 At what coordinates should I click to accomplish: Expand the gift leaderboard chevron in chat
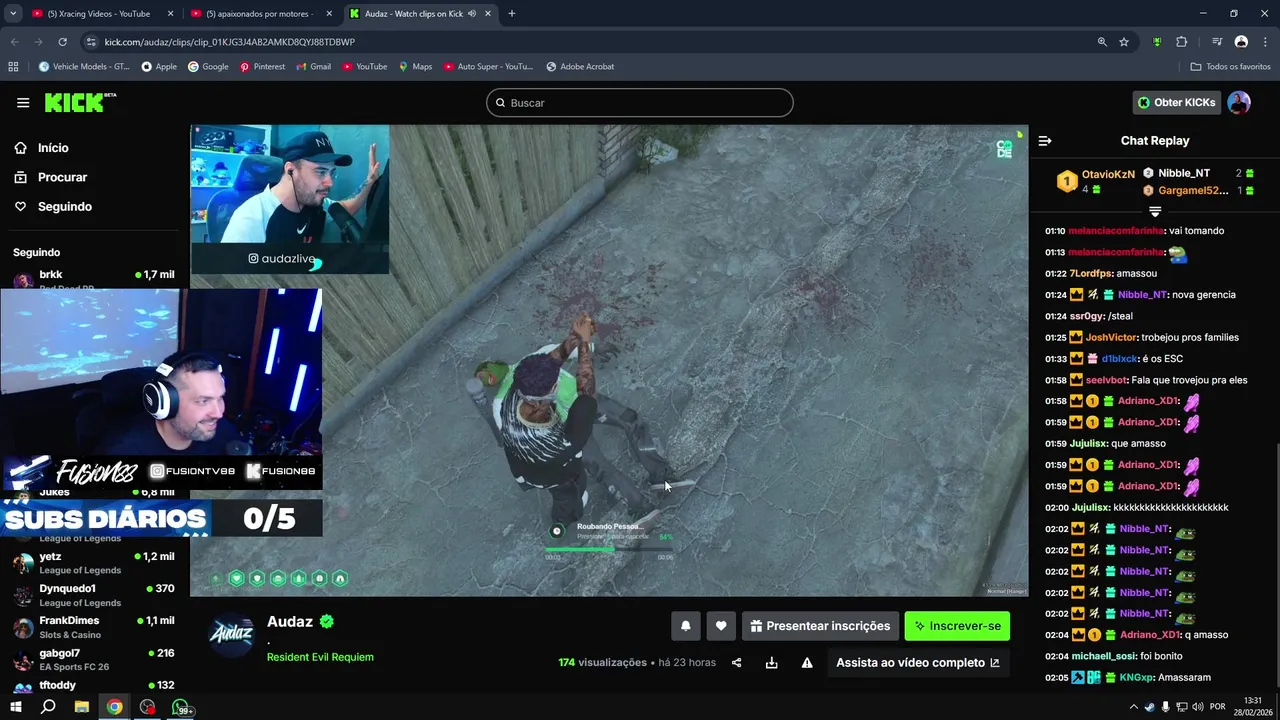(x=1155, y=212)
